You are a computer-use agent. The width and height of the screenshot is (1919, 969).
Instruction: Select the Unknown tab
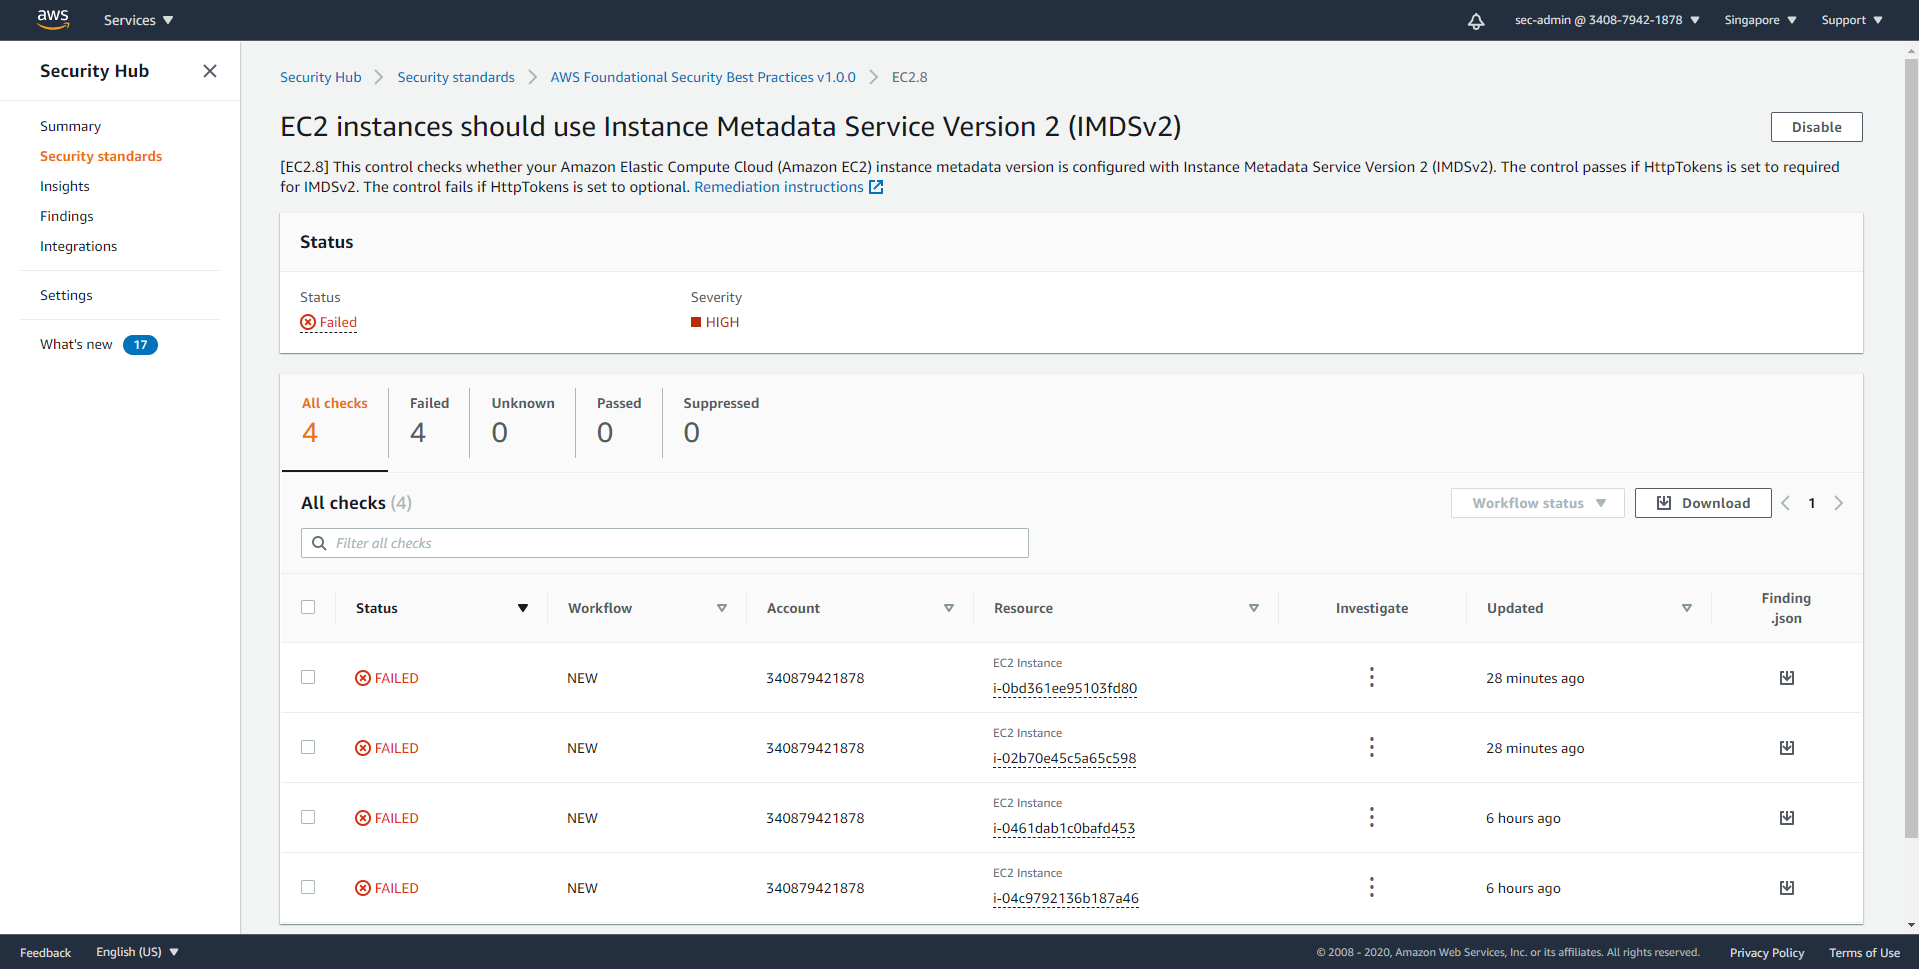point(522,421)
